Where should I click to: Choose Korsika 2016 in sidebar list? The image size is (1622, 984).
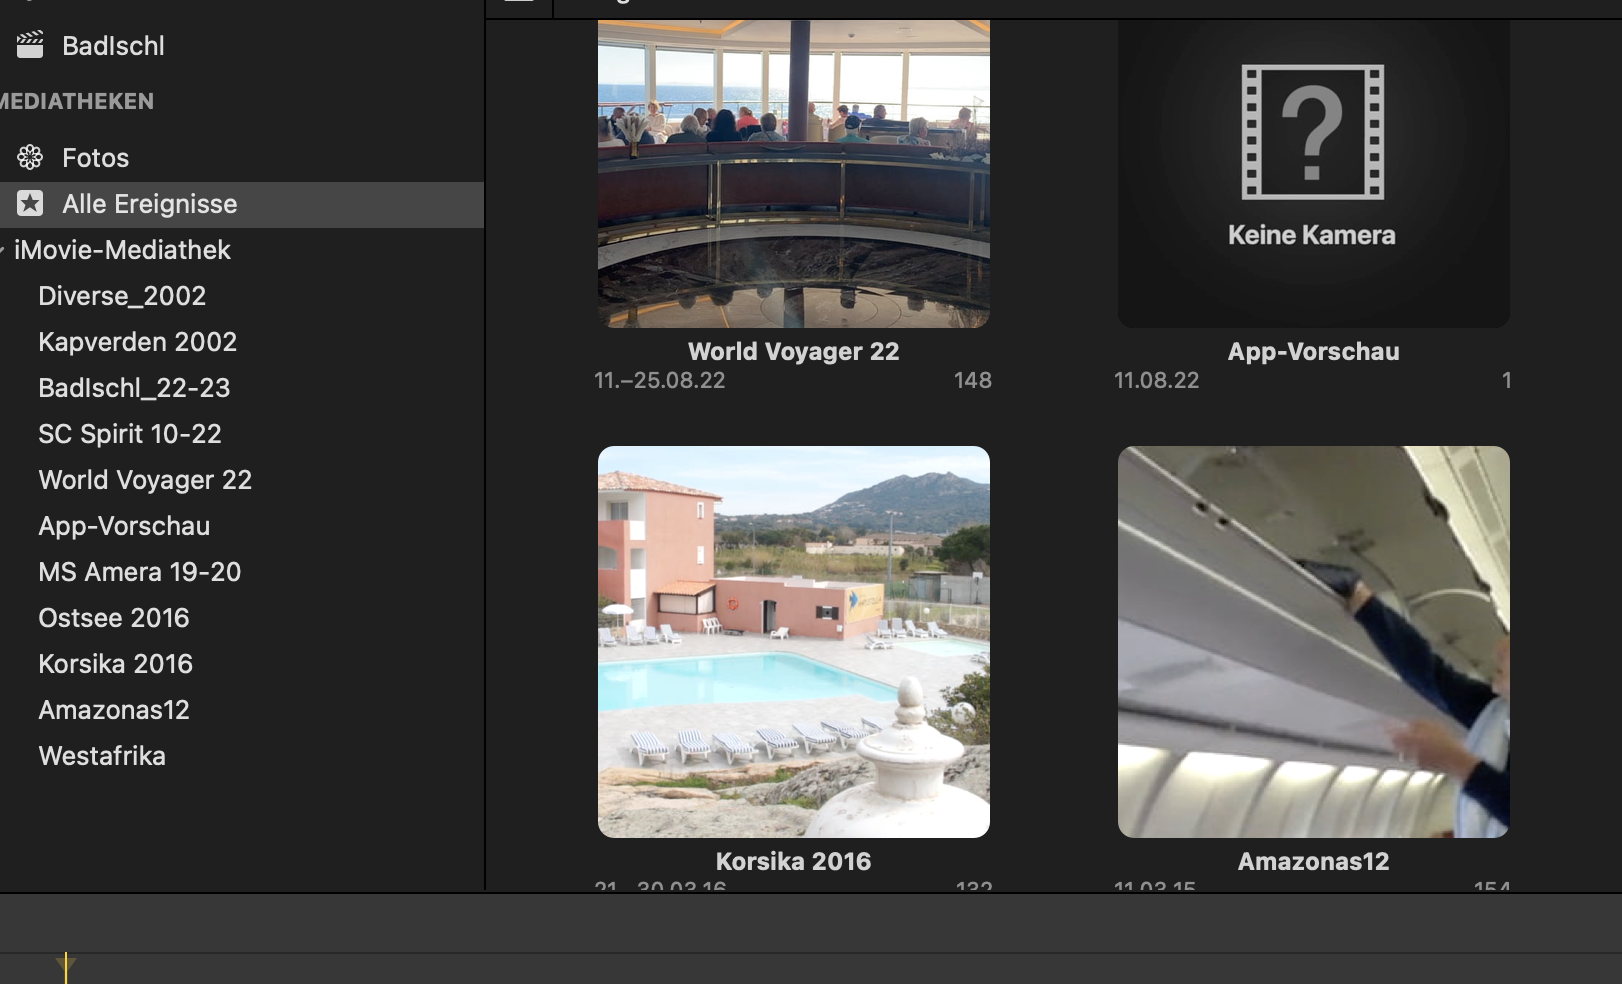point(116,664)
